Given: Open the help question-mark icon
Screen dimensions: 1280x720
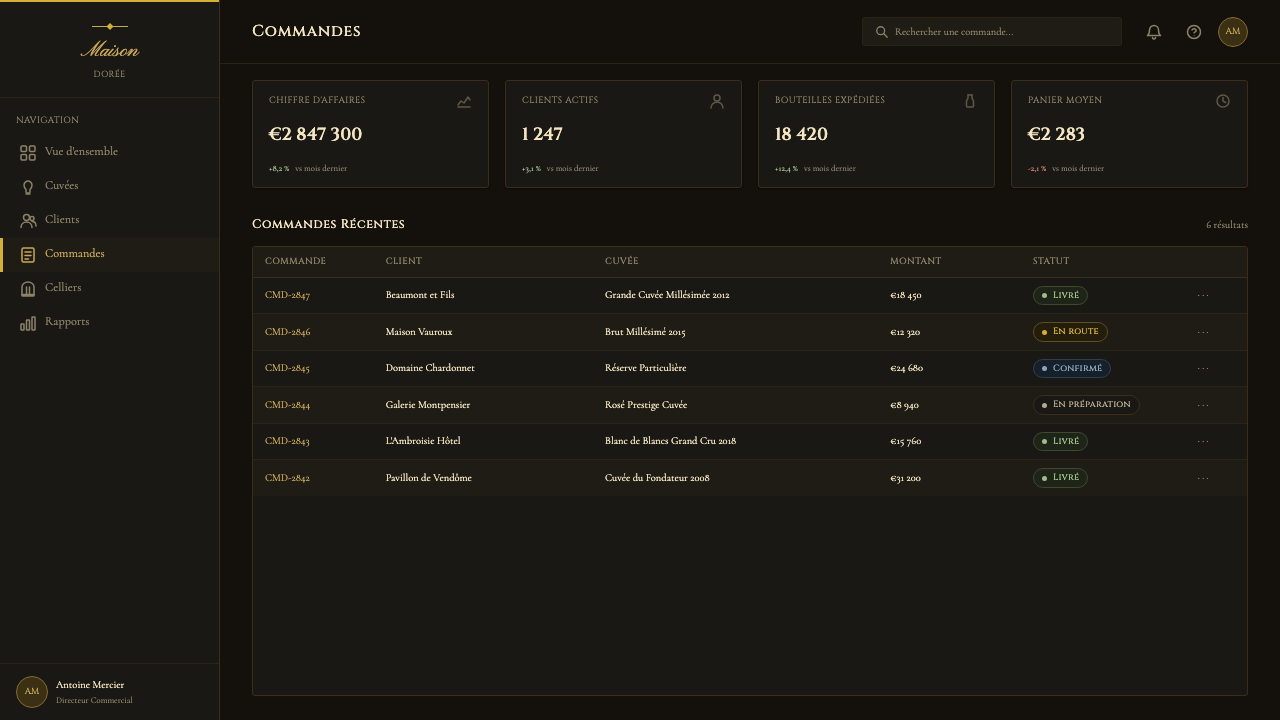Looking at the screenshot, I should (x=1194, y=32).
